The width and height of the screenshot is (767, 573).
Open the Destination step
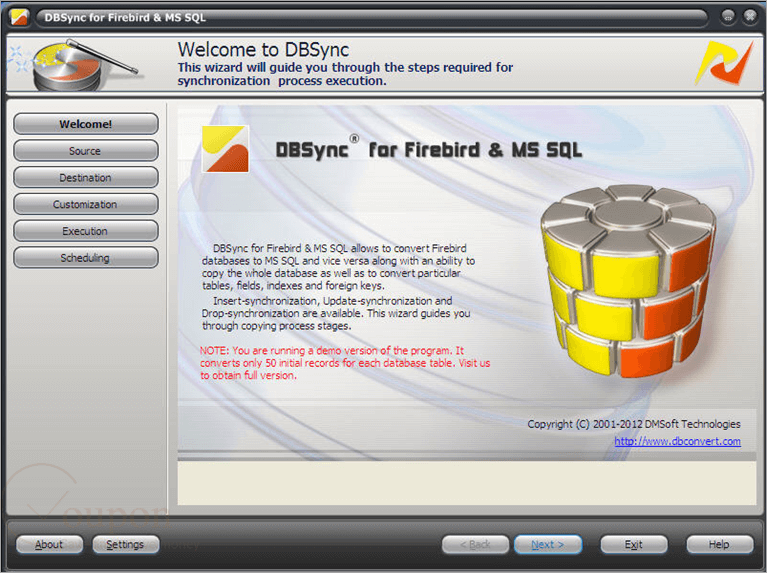pyautogui.click(x=86, y=178)
